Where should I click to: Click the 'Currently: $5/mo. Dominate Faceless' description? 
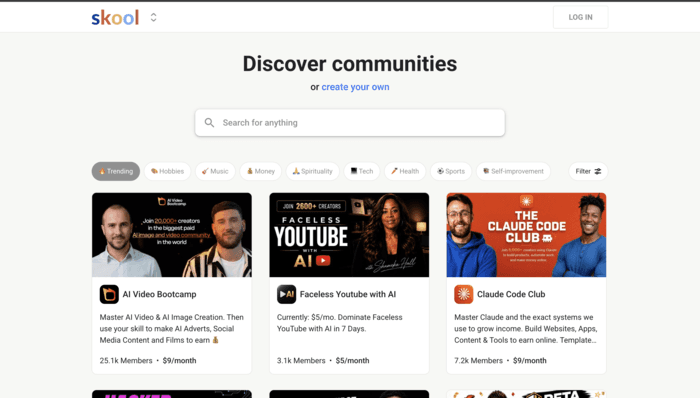(340, 323)
